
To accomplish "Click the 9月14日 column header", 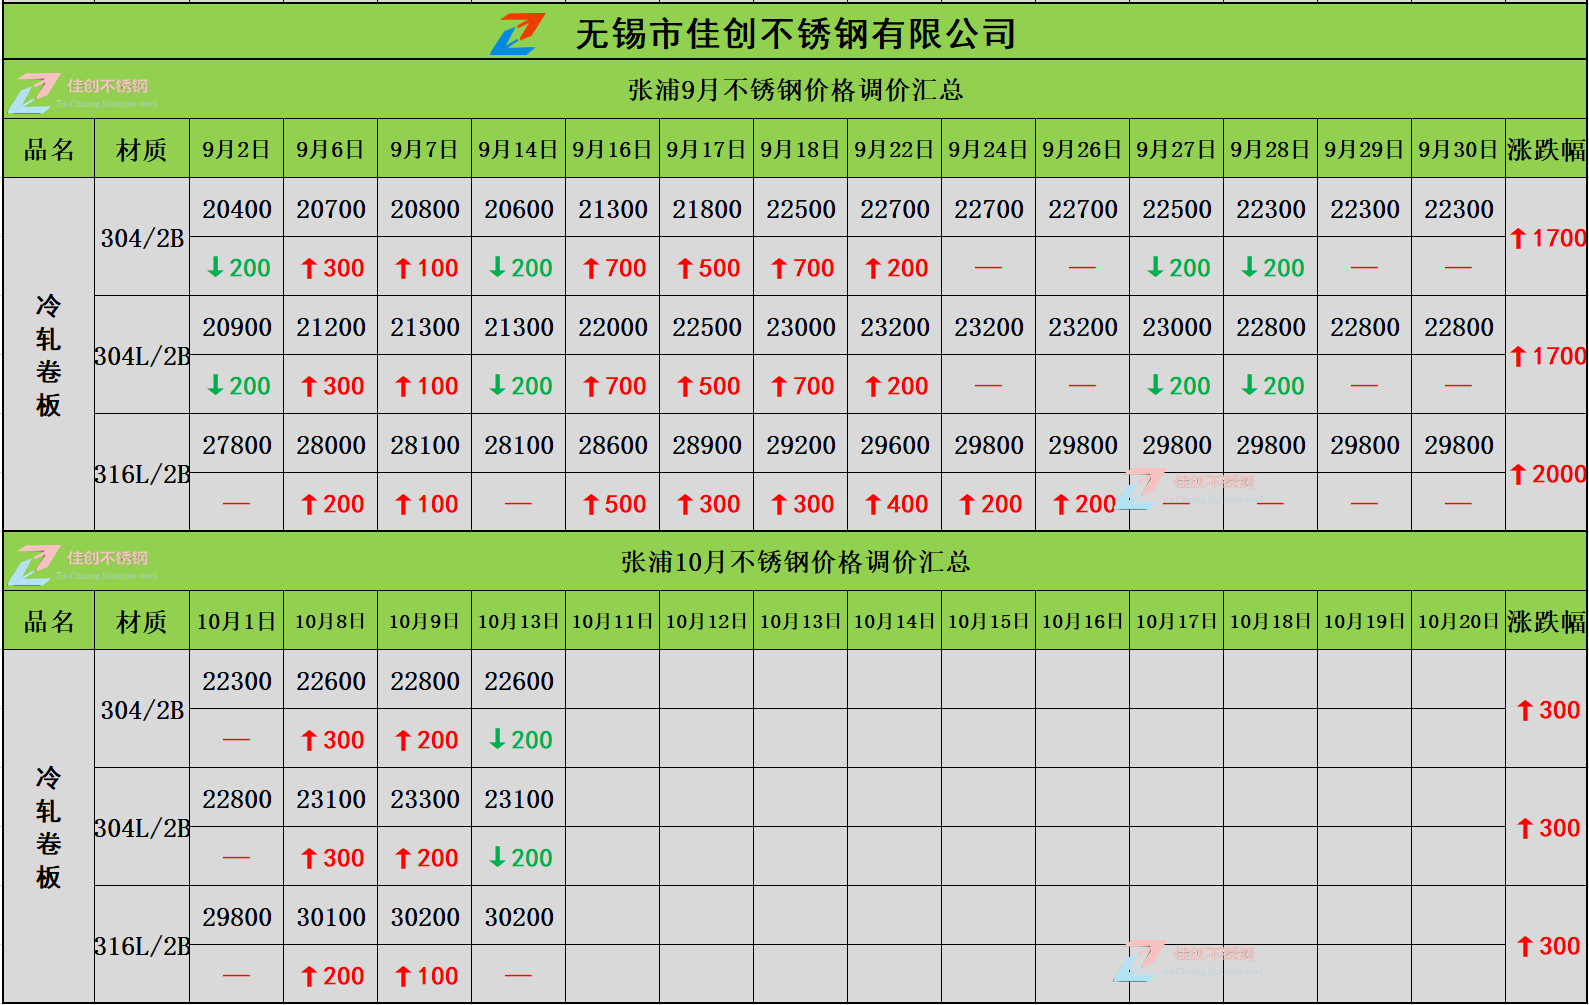I will coord(519,149).
